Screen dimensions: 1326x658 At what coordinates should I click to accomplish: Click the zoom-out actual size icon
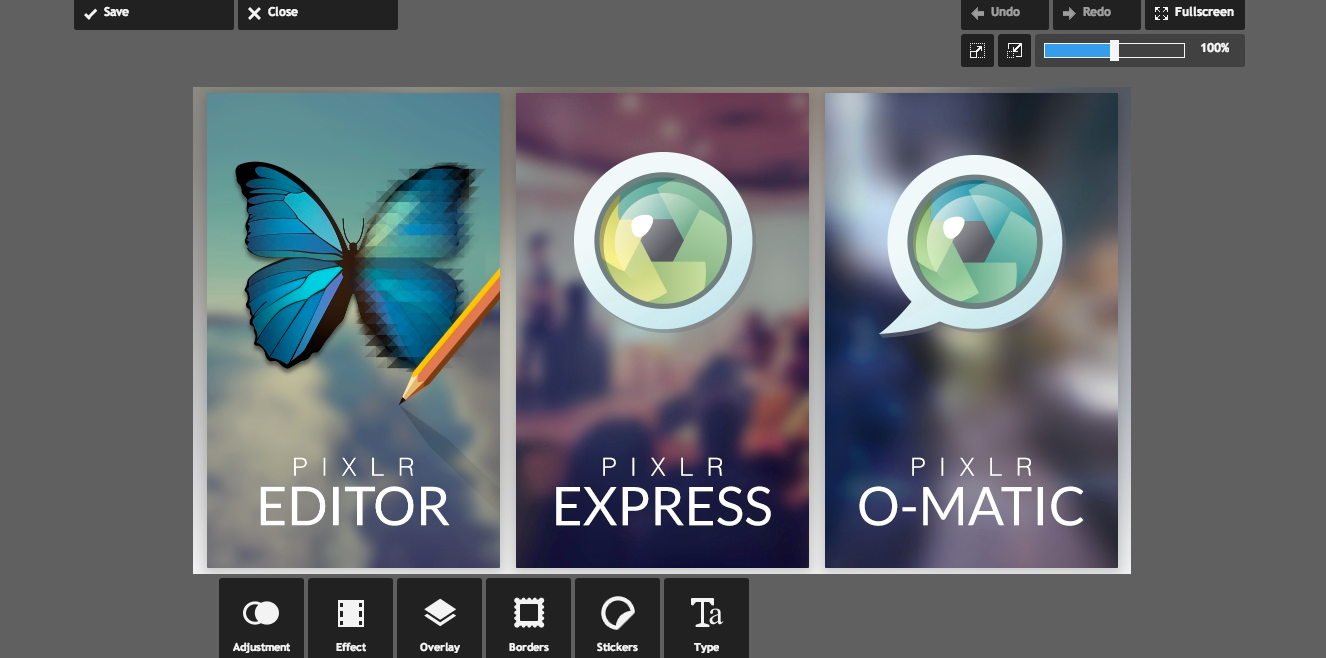click(1014, 50)
